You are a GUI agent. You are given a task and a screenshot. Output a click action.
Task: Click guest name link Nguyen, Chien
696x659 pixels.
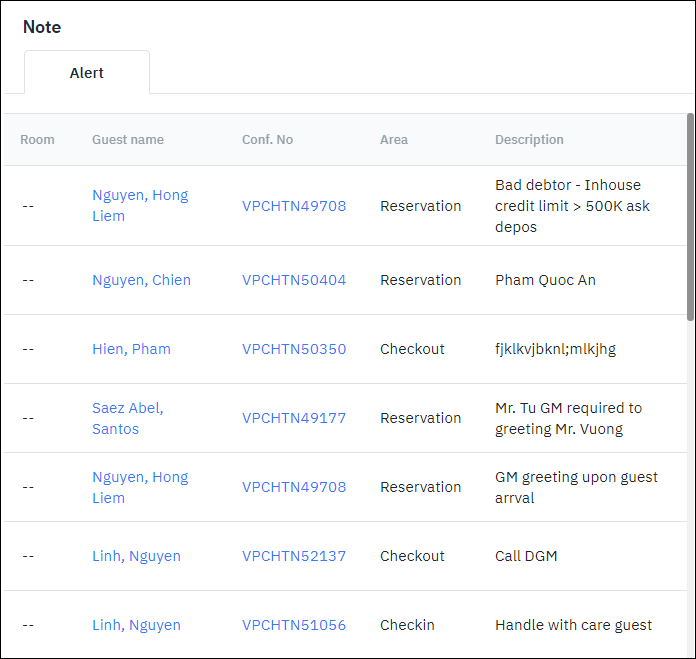click(x=141, y=280)
